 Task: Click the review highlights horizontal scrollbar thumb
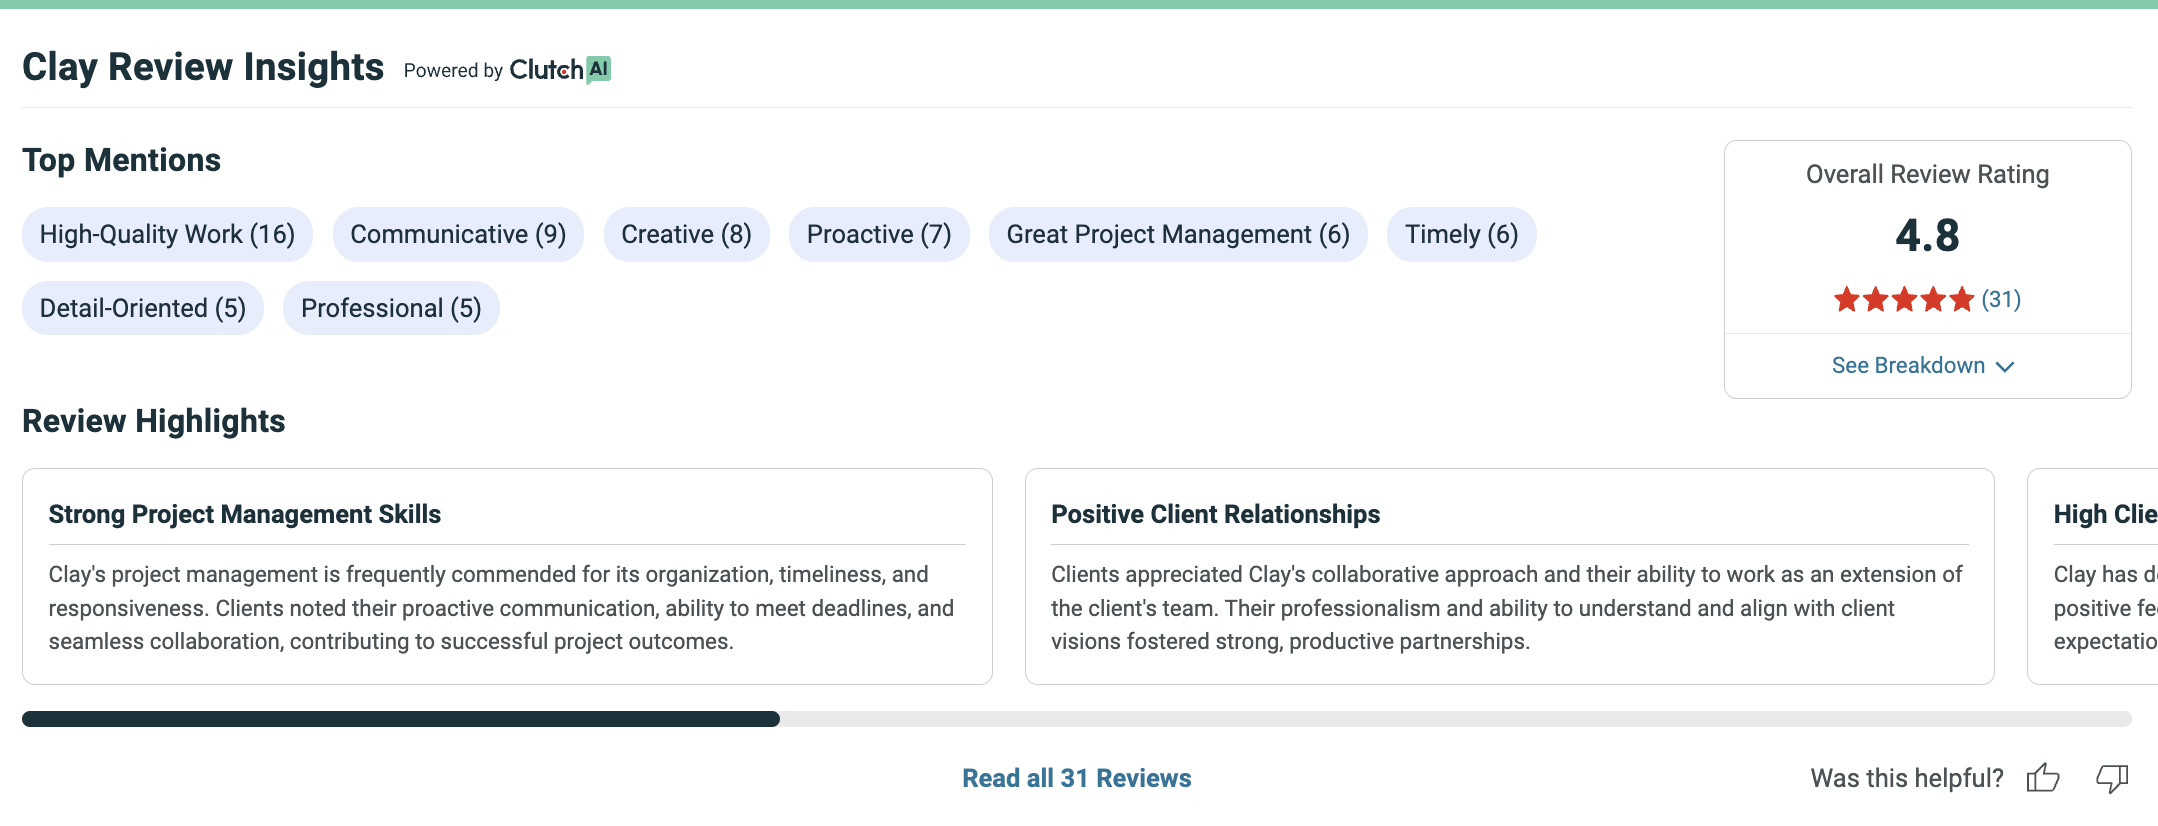coord(401,719)
